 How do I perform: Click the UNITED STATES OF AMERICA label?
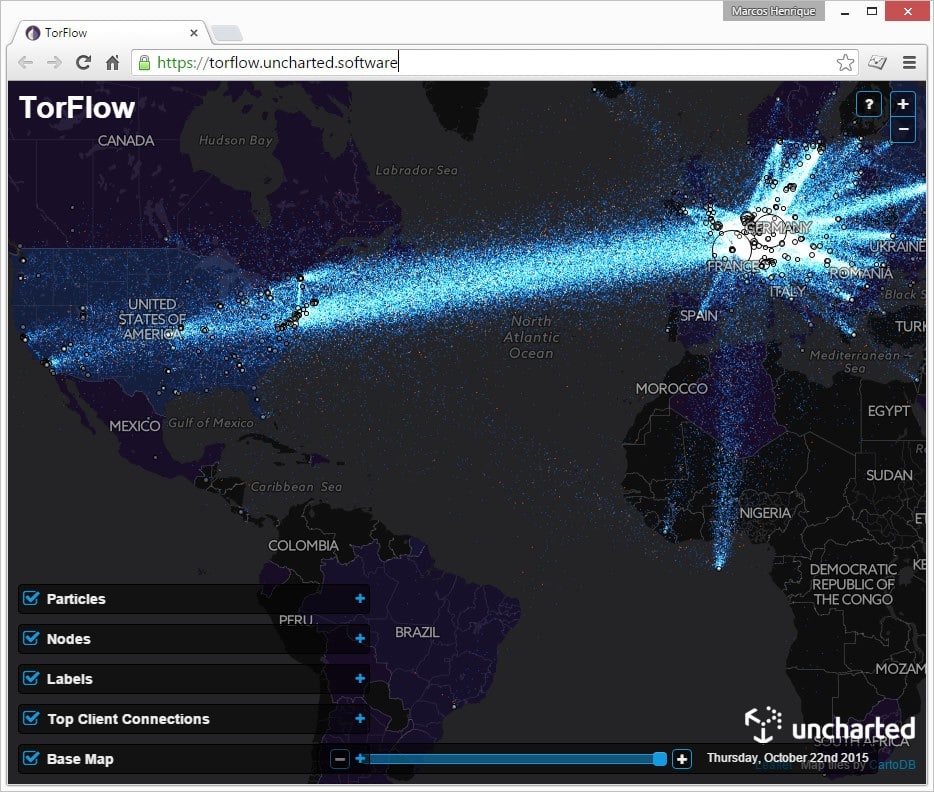[x=152, y=319]
